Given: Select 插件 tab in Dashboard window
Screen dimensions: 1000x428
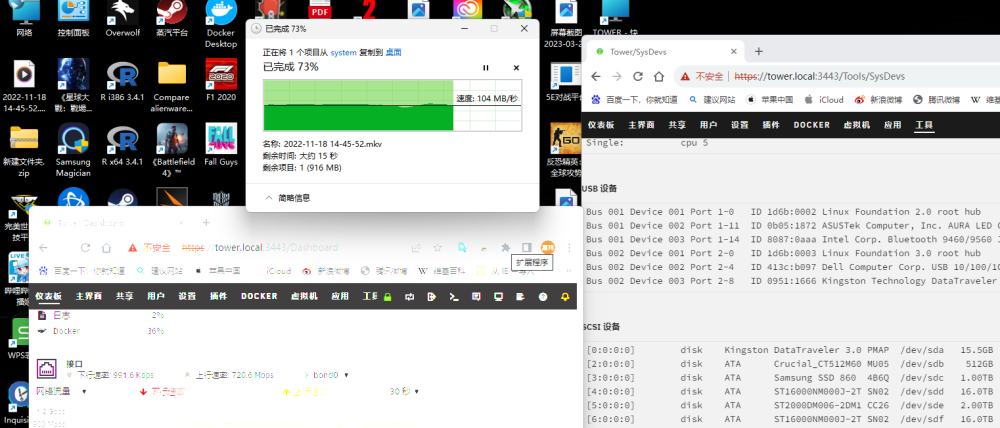Looking at the screenshot, I should point(219,297).
